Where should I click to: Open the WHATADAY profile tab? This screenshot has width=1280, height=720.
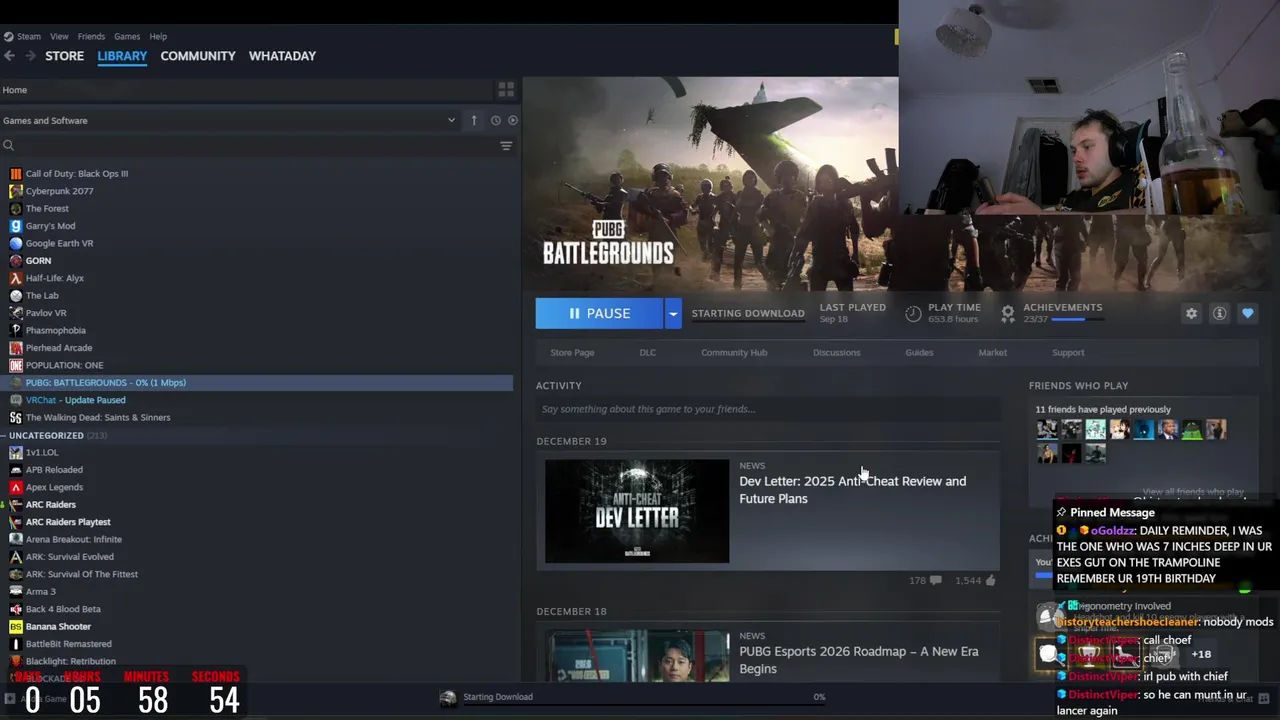pyautogui.click(x=282, y=56)
